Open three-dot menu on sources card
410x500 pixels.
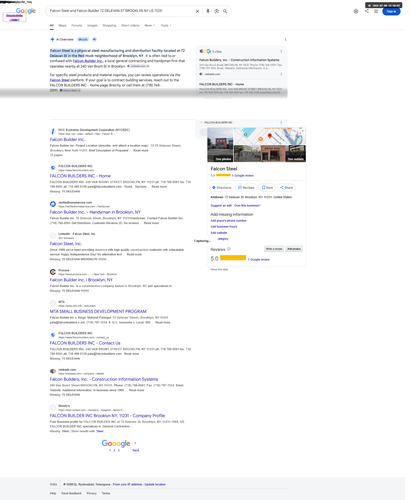(281, 51)
